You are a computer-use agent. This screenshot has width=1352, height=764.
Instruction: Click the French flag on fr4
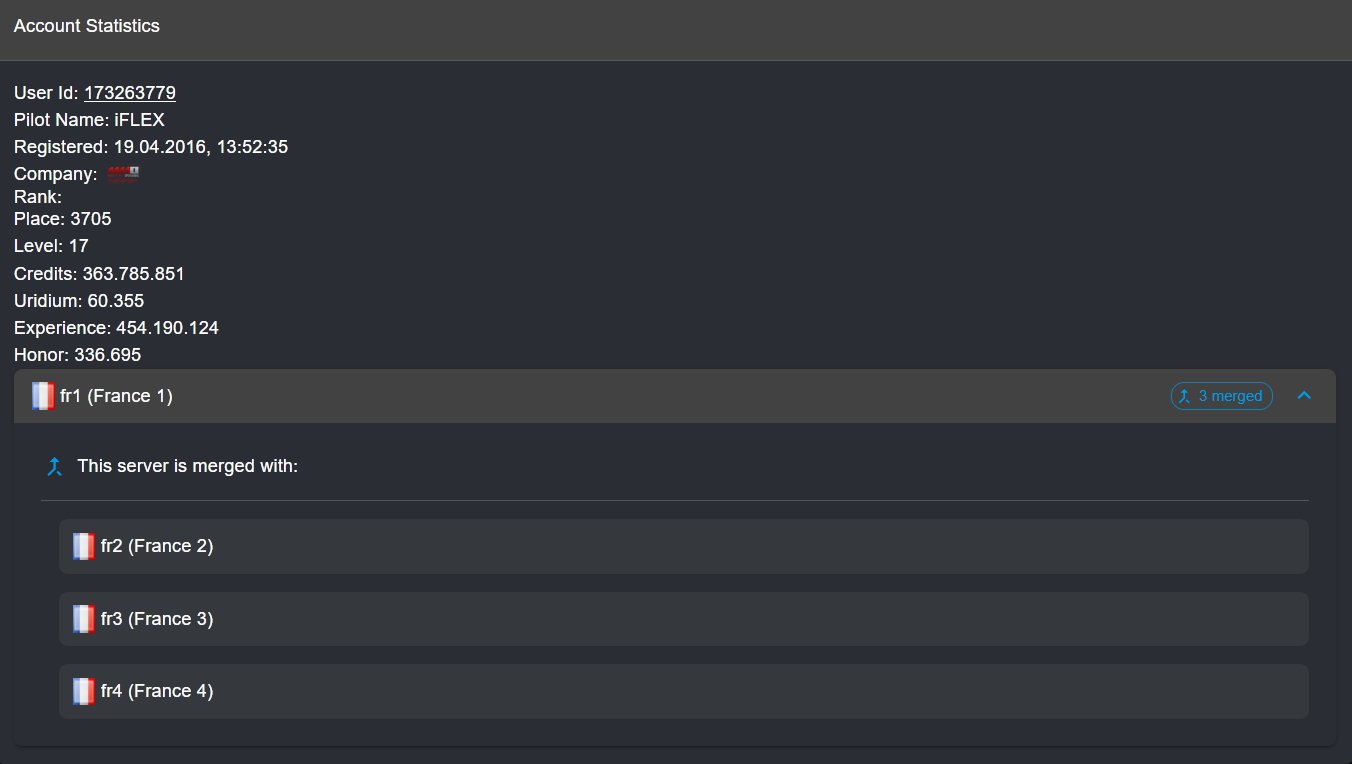coord(84,691)
